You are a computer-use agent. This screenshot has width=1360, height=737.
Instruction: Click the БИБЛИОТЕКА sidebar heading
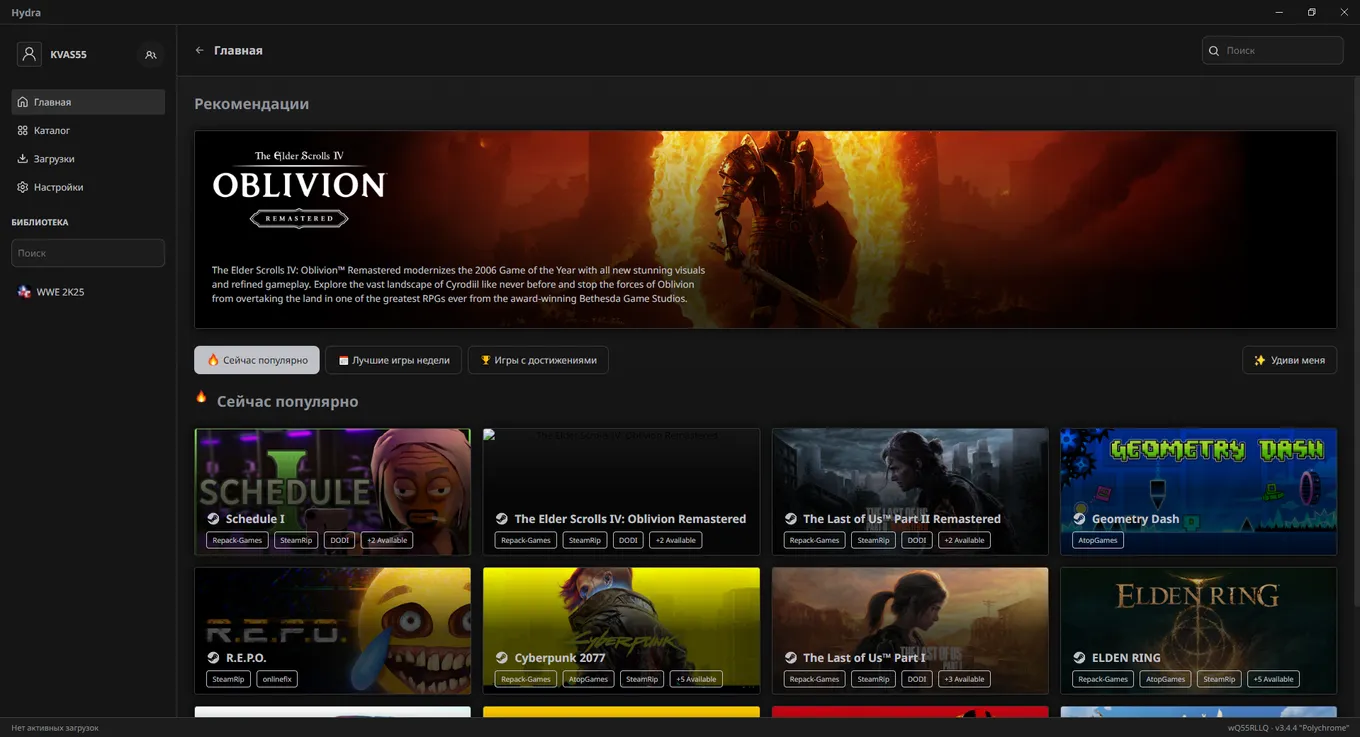coord(40,222)
